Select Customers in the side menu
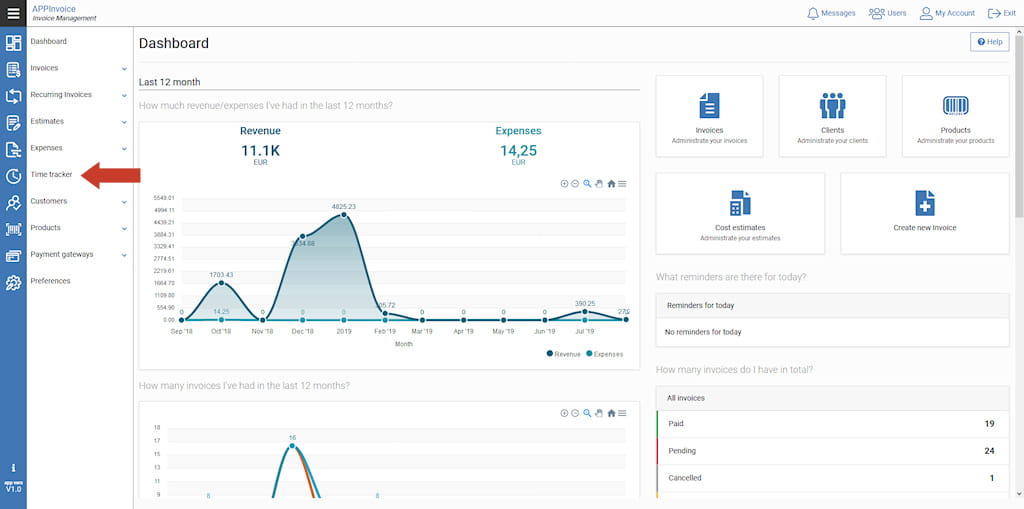This screenshot has width=1024, height=509. pos(48,201)
